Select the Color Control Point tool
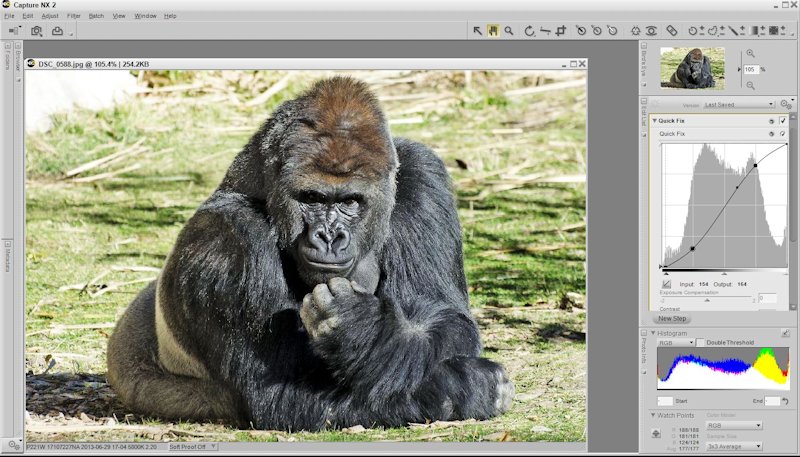 [635, 31]
